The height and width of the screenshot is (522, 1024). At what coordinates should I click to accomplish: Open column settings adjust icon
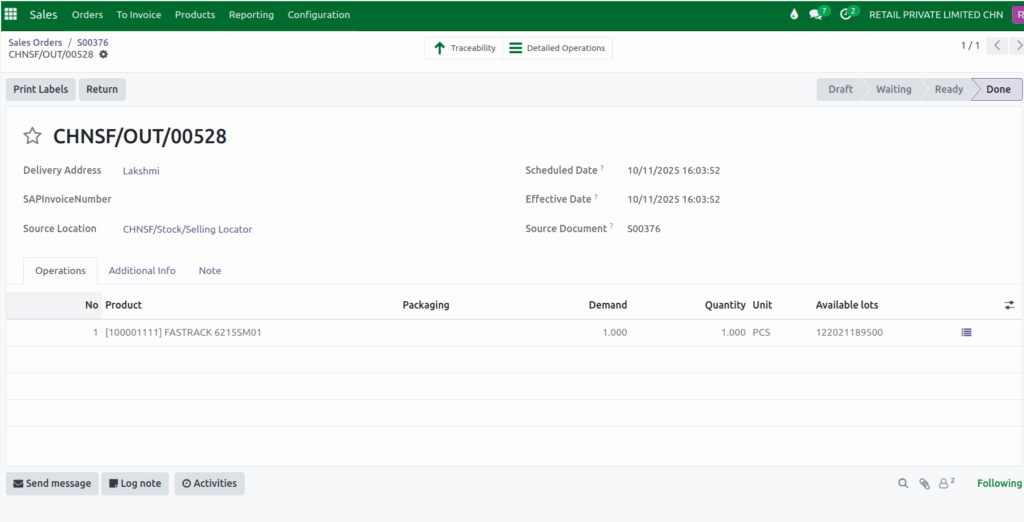coord(1009,305)
